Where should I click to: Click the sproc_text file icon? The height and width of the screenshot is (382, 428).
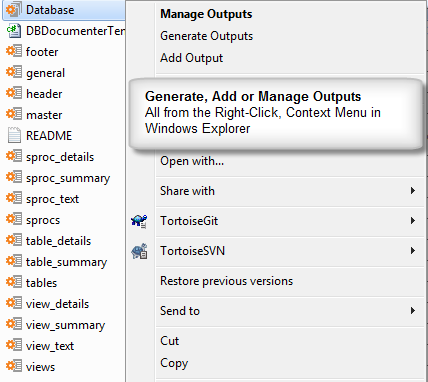[14, 199]
